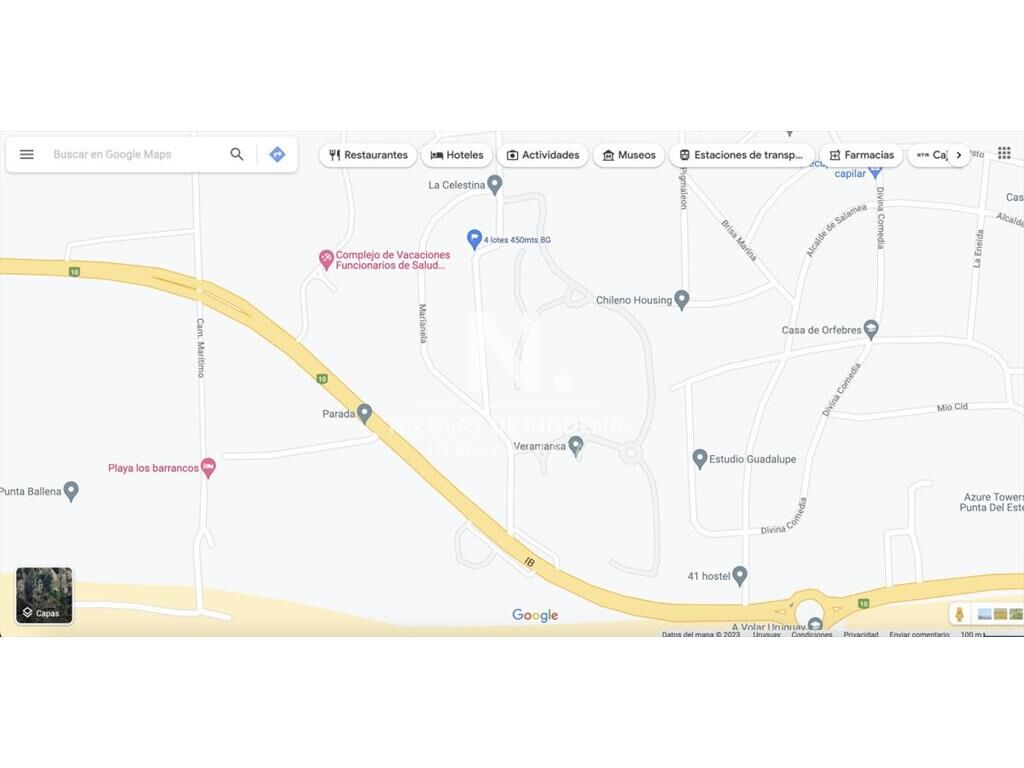Select the Pegman Street View icon
The width and height of the screenshot is (1024, 768).
[959, 615]
